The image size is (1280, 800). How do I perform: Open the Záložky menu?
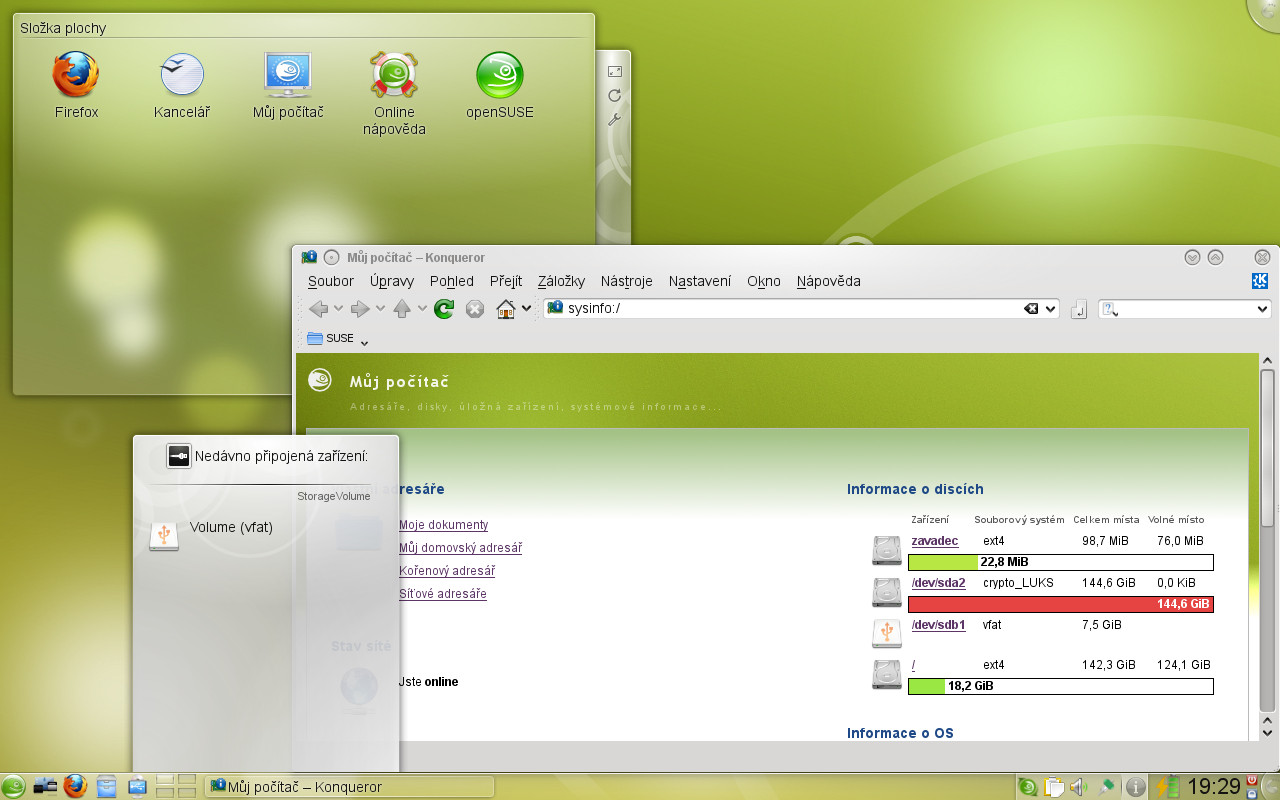pyautogui.click(x=561, y=281)
